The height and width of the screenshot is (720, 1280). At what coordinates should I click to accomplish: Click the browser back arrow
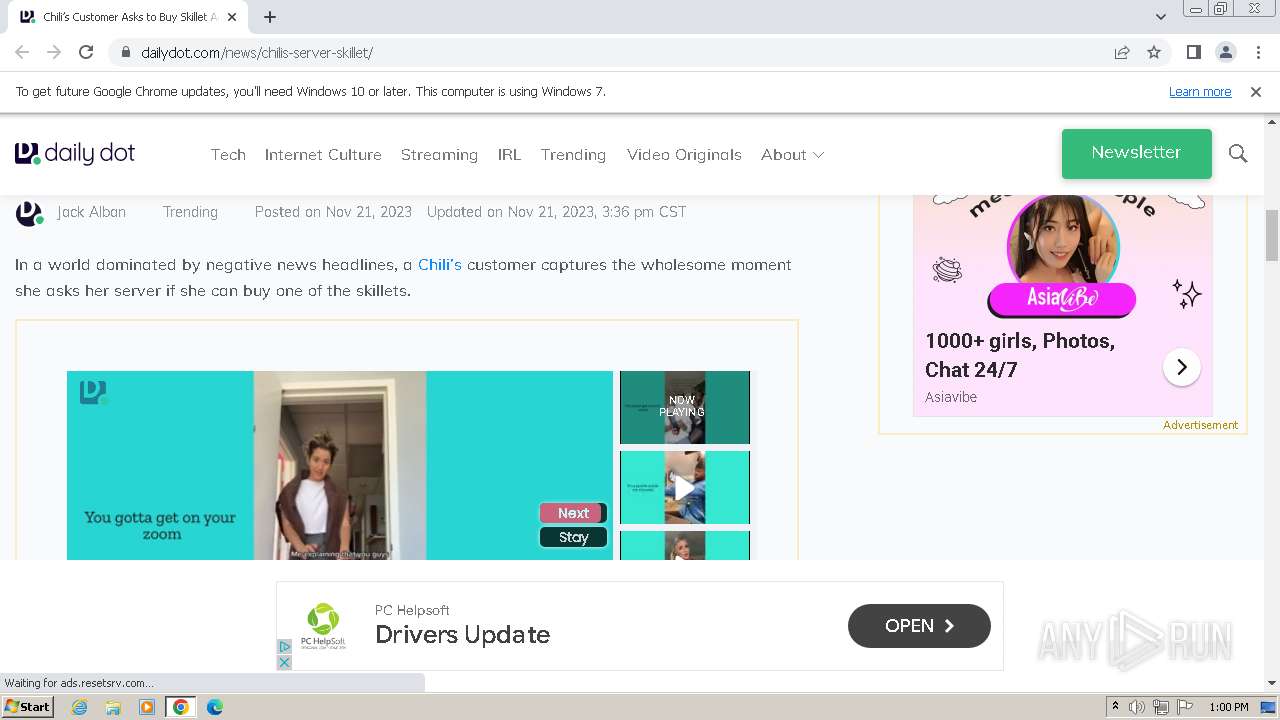tap(22, 52)
